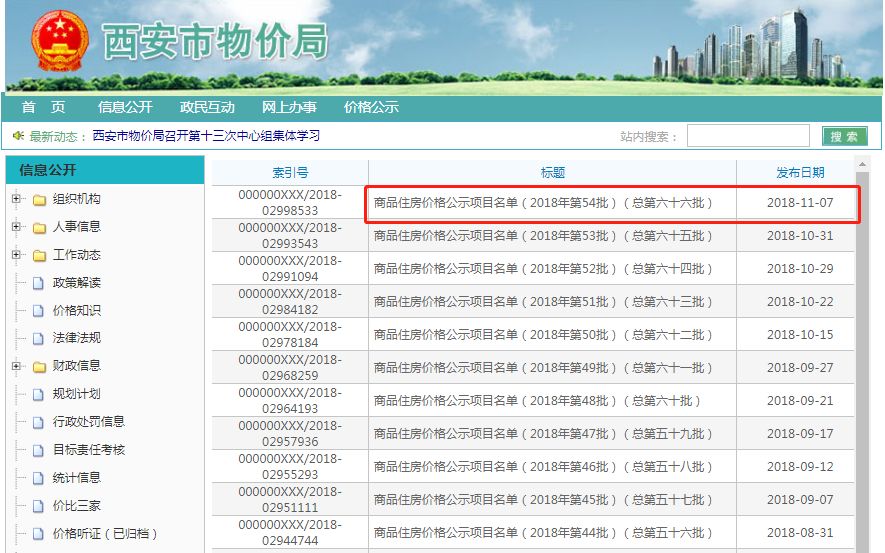This screenshot has width=885, height=553.
Task: Open the 信息公开 navigation menu
Action: (x=125, y=108)
